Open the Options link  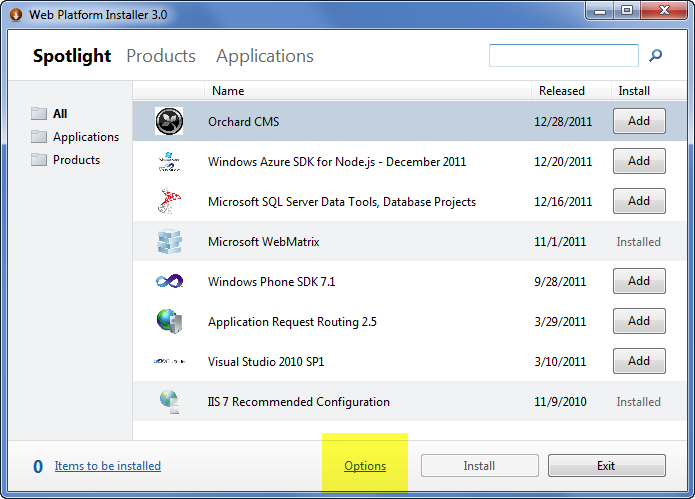365,466
